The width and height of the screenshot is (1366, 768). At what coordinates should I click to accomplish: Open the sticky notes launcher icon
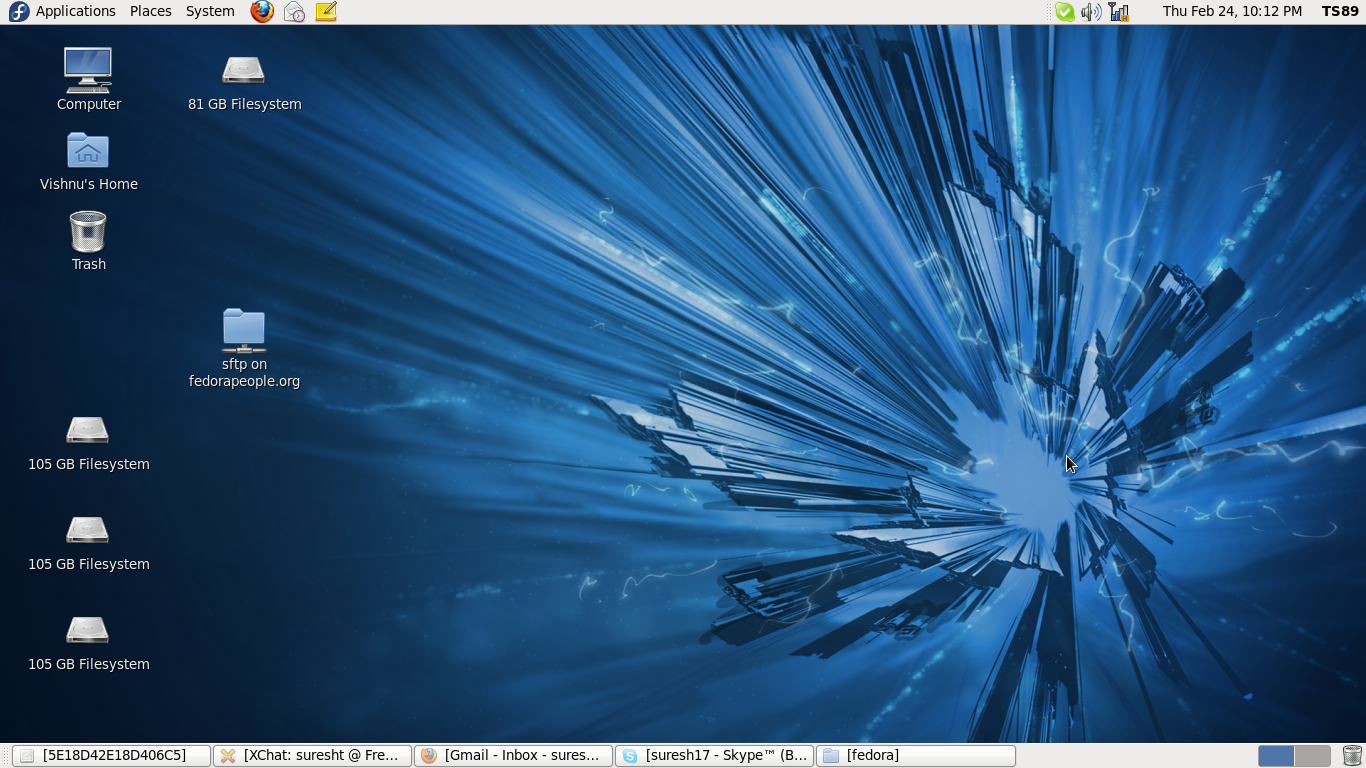click(x=326, y=11)
